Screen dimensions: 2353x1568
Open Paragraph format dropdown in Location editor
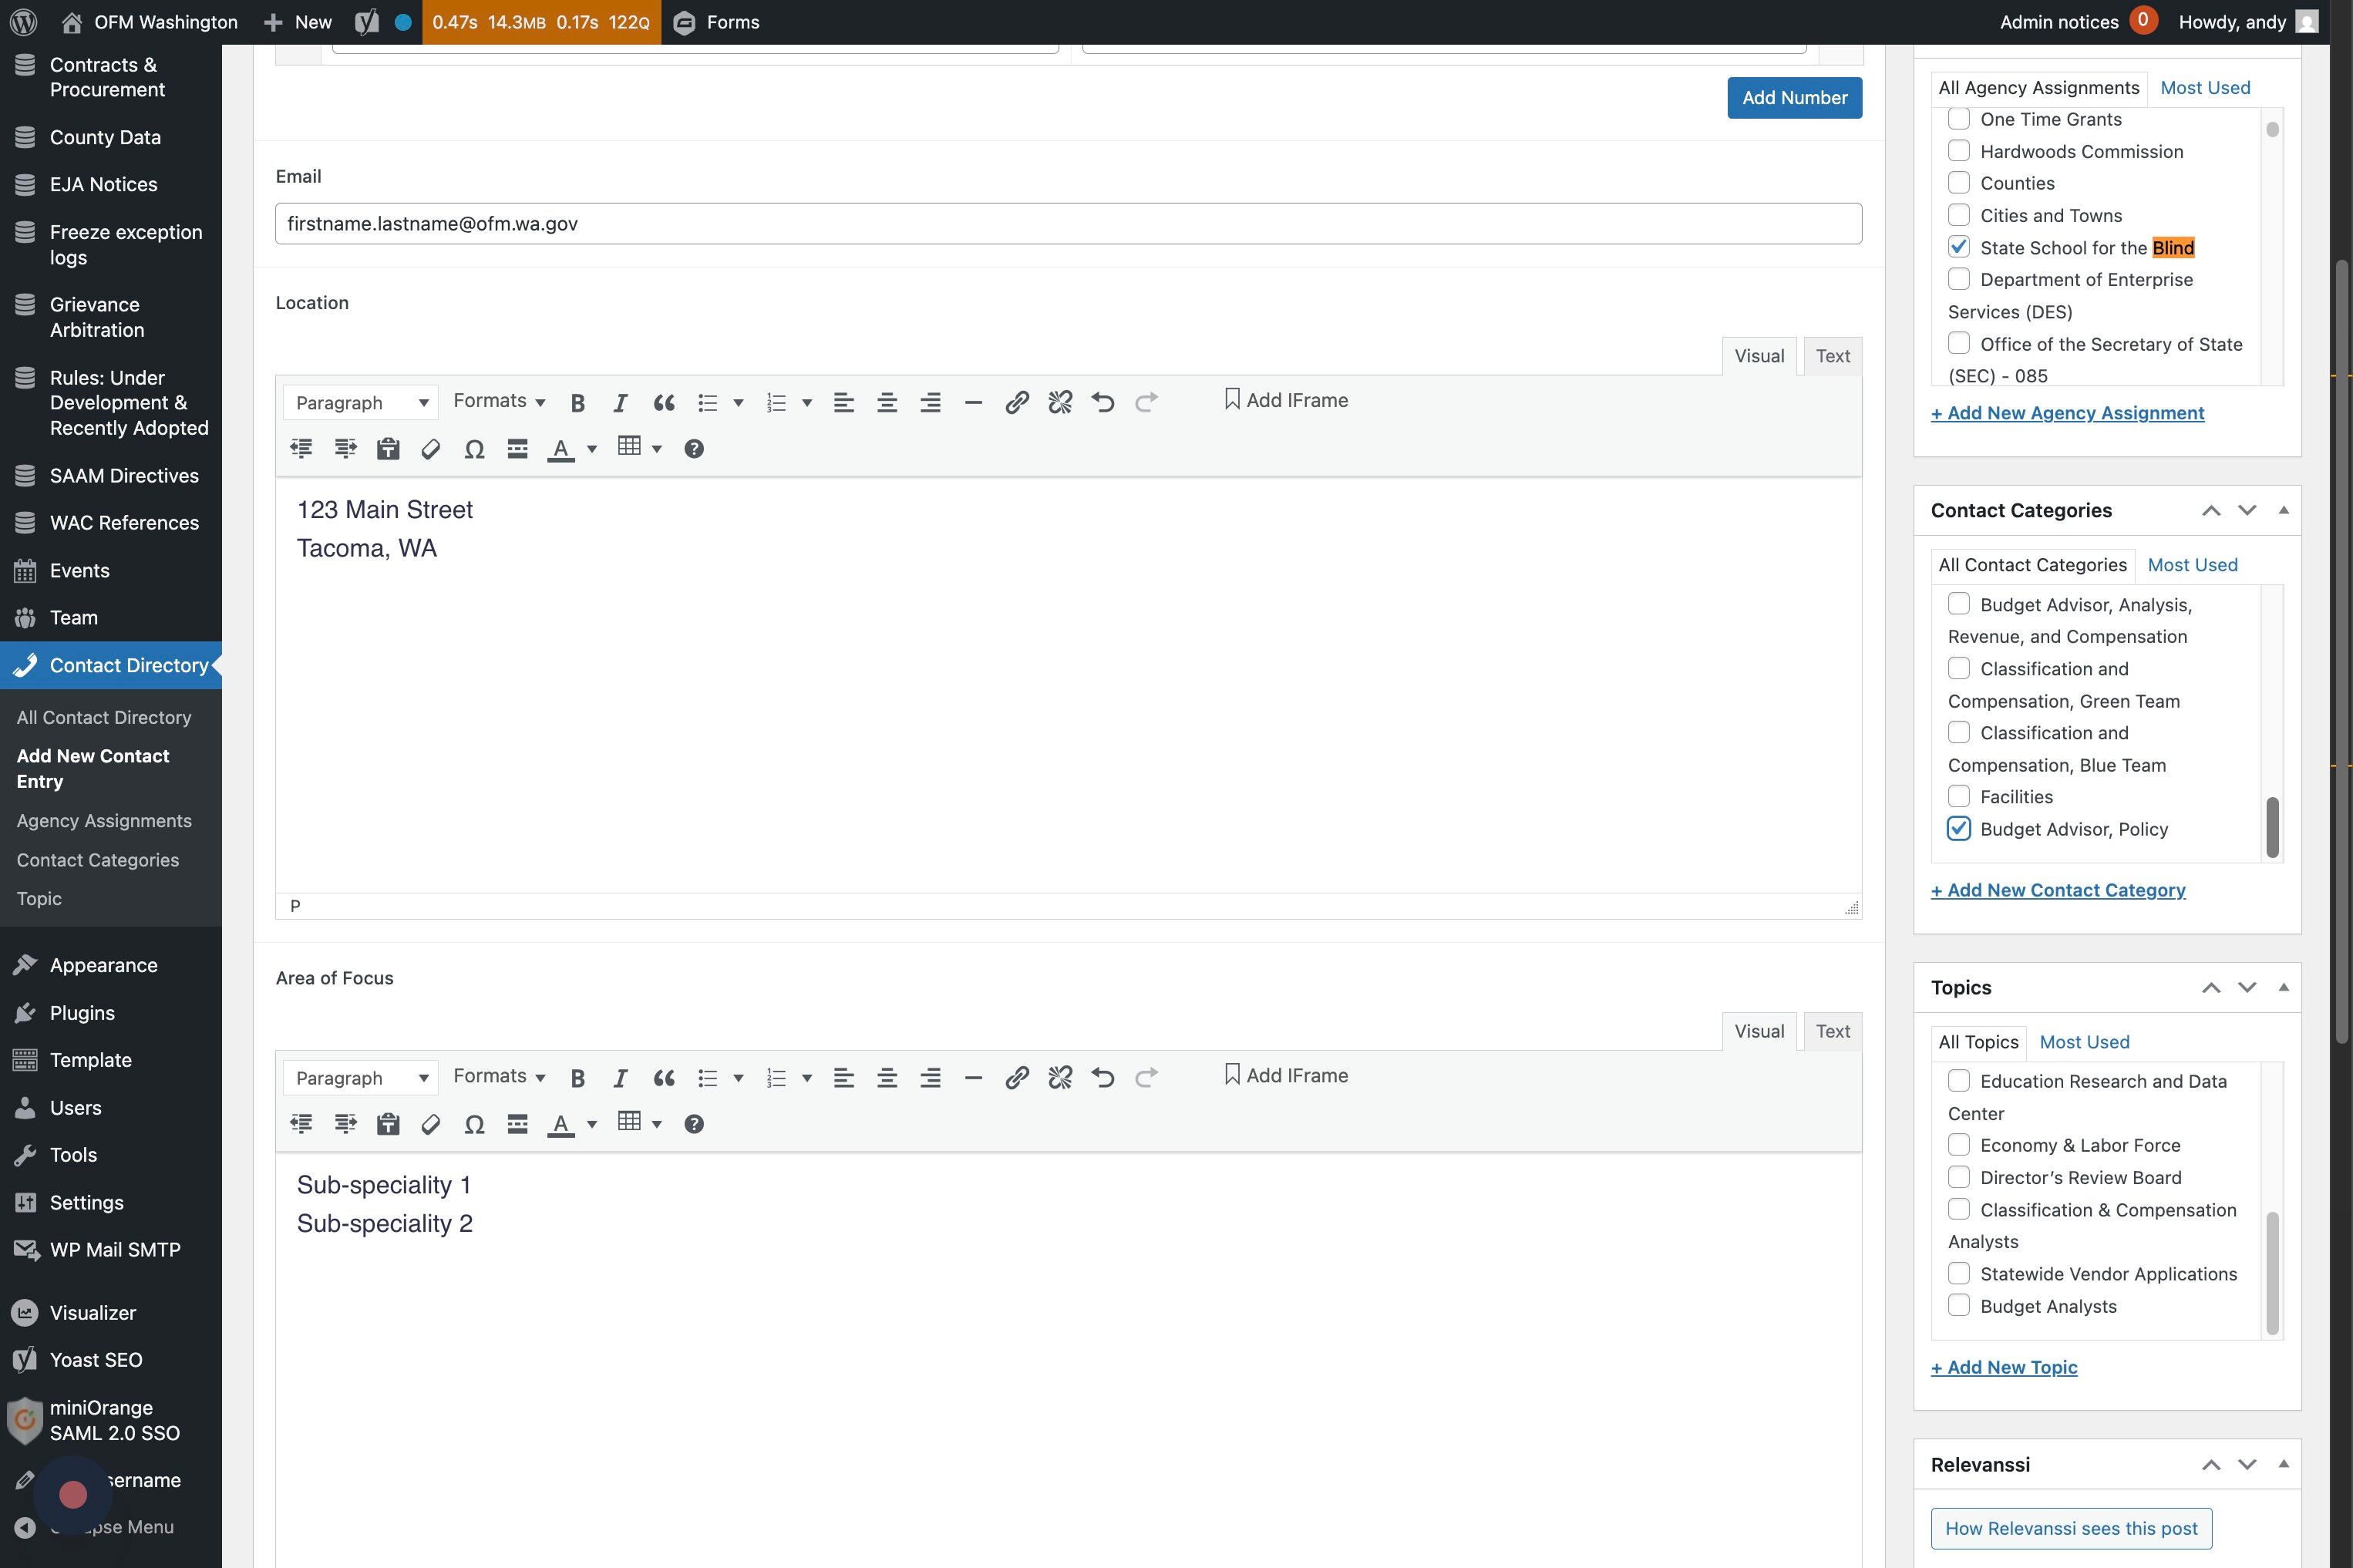click(360, 403)
